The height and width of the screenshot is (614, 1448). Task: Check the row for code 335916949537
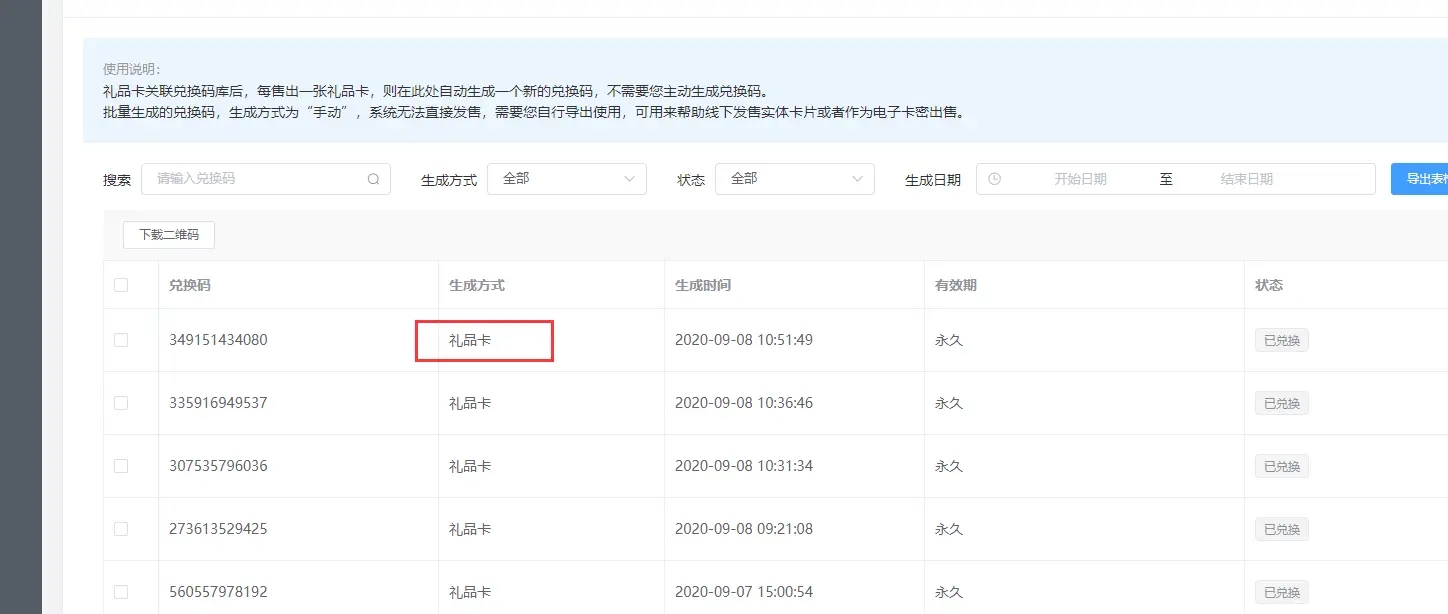[121, 403]
